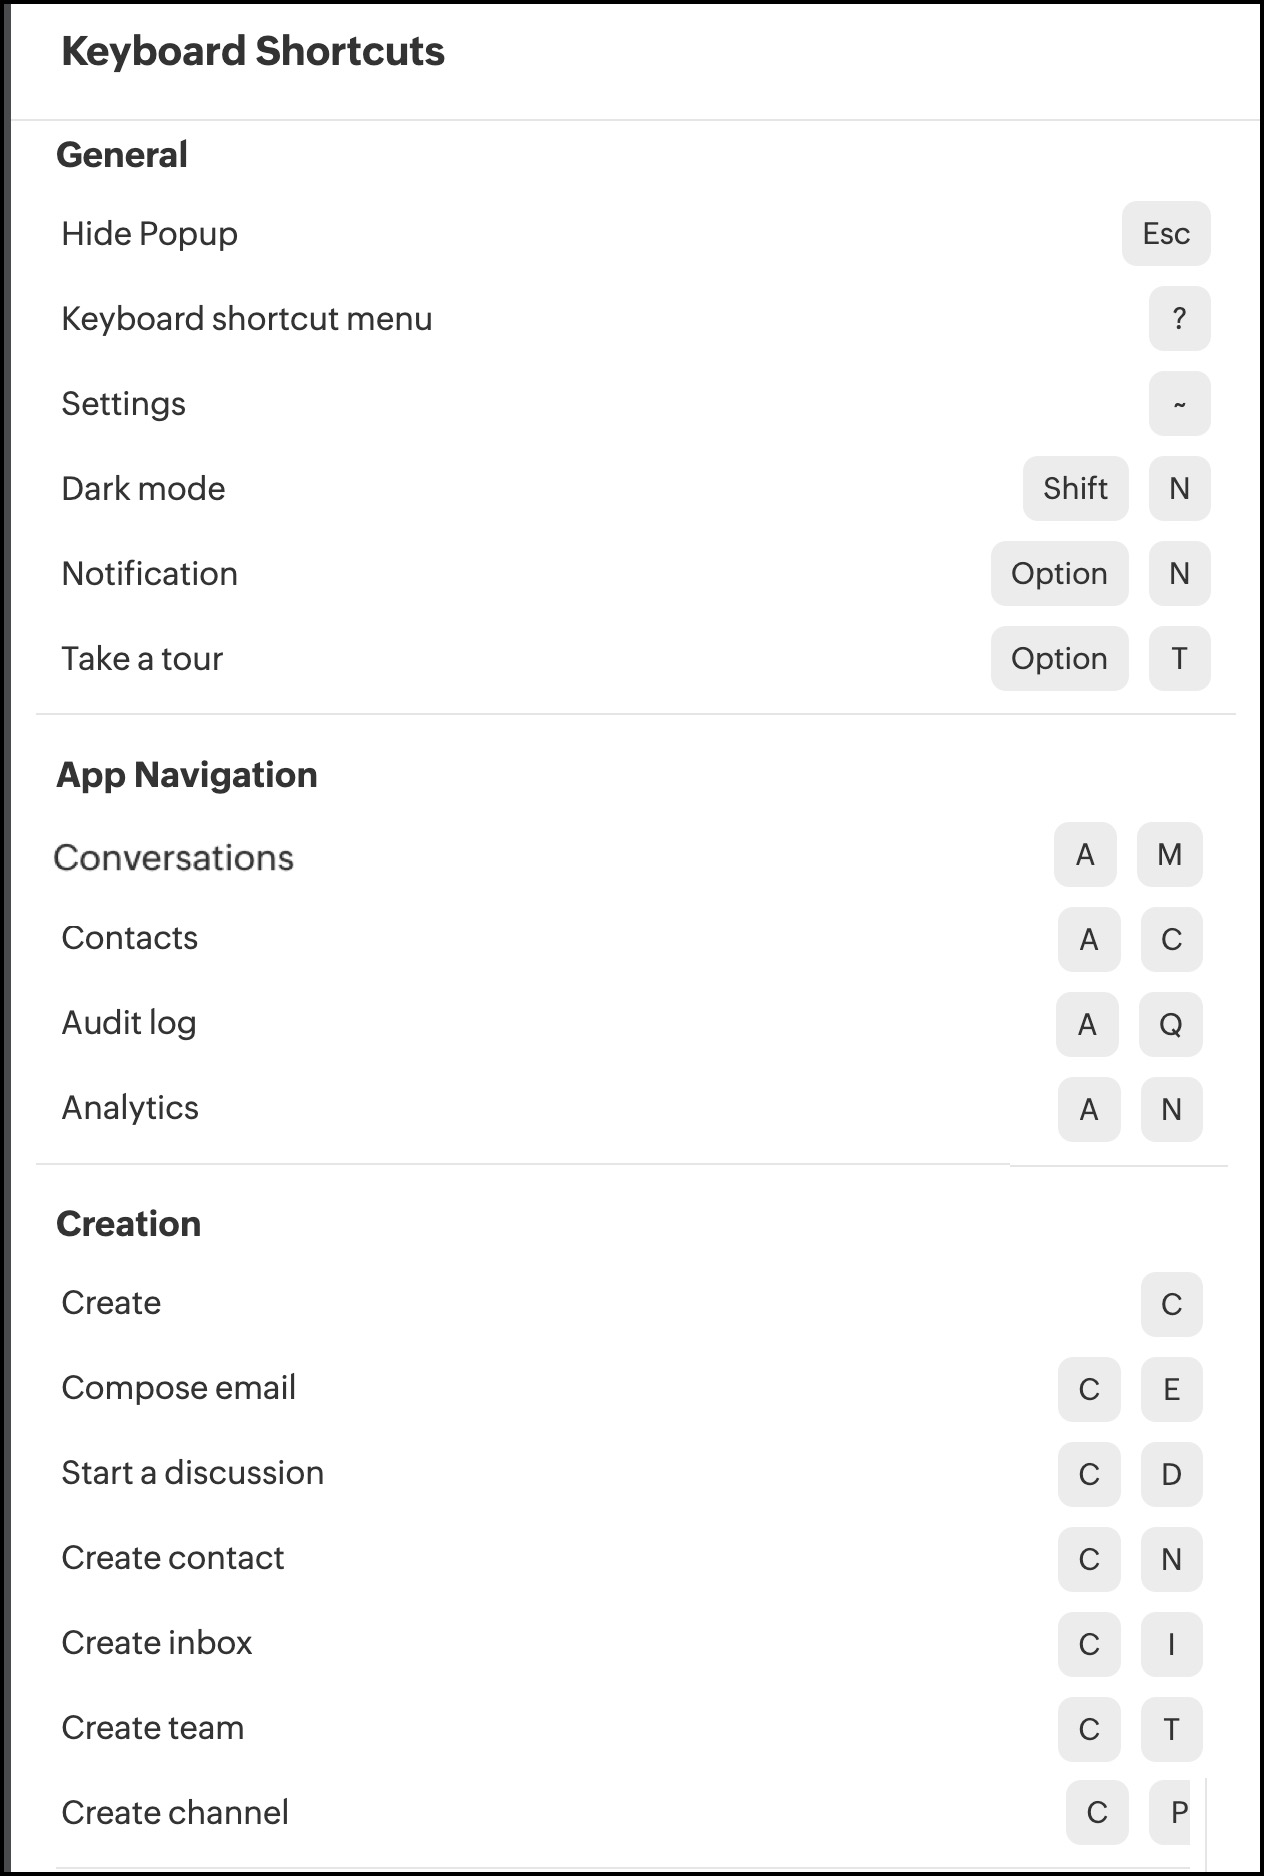The height and width of the screenshot is (1876, 1264).
Task: Click the M key beside Conversations
Action: pyautogui.click(x=1169, y=855)
